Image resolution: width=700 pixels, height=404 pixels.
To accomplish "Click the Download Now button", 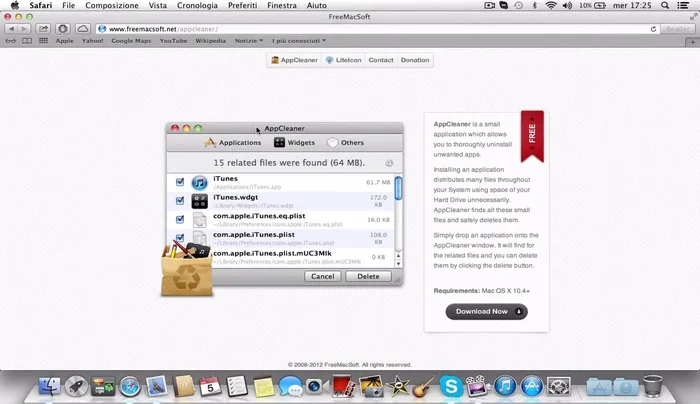I will coord(487,312).
